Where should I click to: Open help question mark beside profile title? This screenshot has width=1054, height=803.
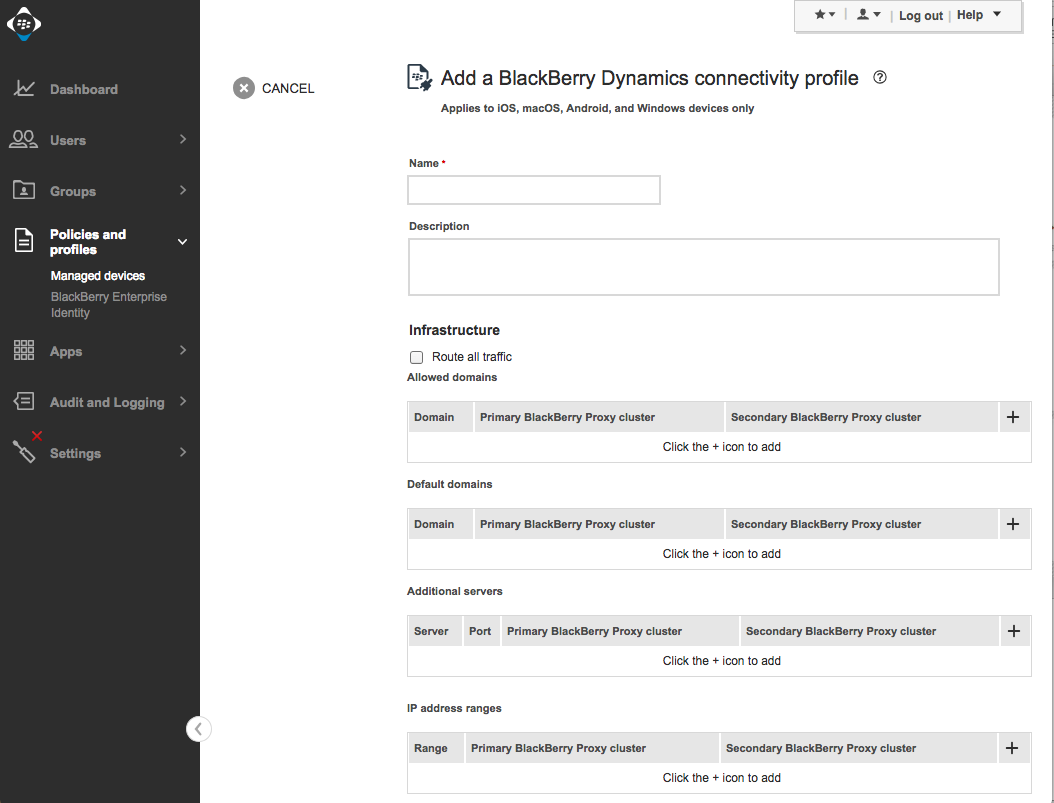click(x=880, y=78)
